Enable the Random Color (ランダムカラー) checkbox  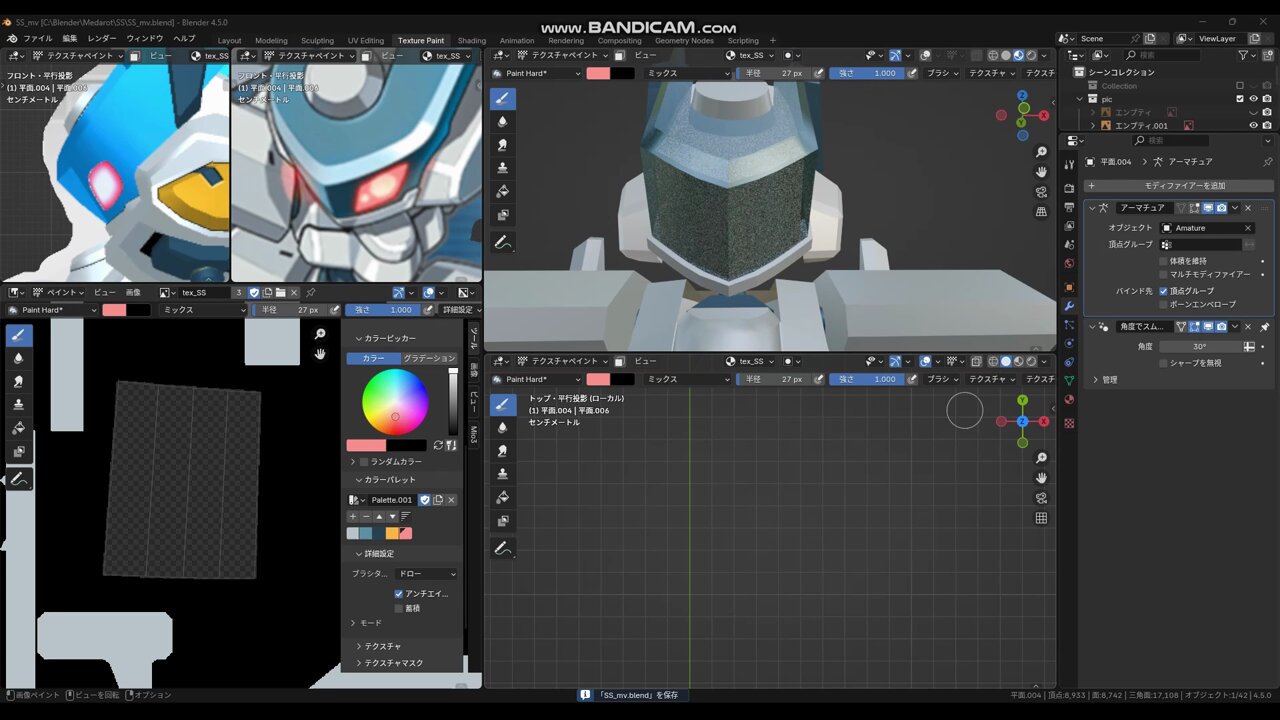tap(363, 462)
